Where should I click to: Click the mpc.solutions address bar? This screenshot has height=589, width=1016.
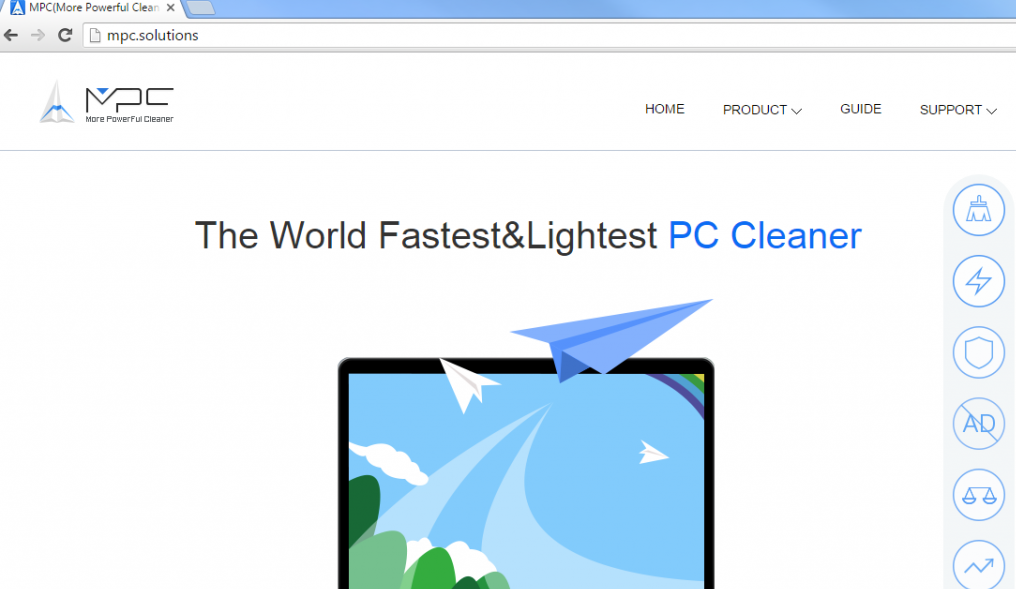pos(549,35)
